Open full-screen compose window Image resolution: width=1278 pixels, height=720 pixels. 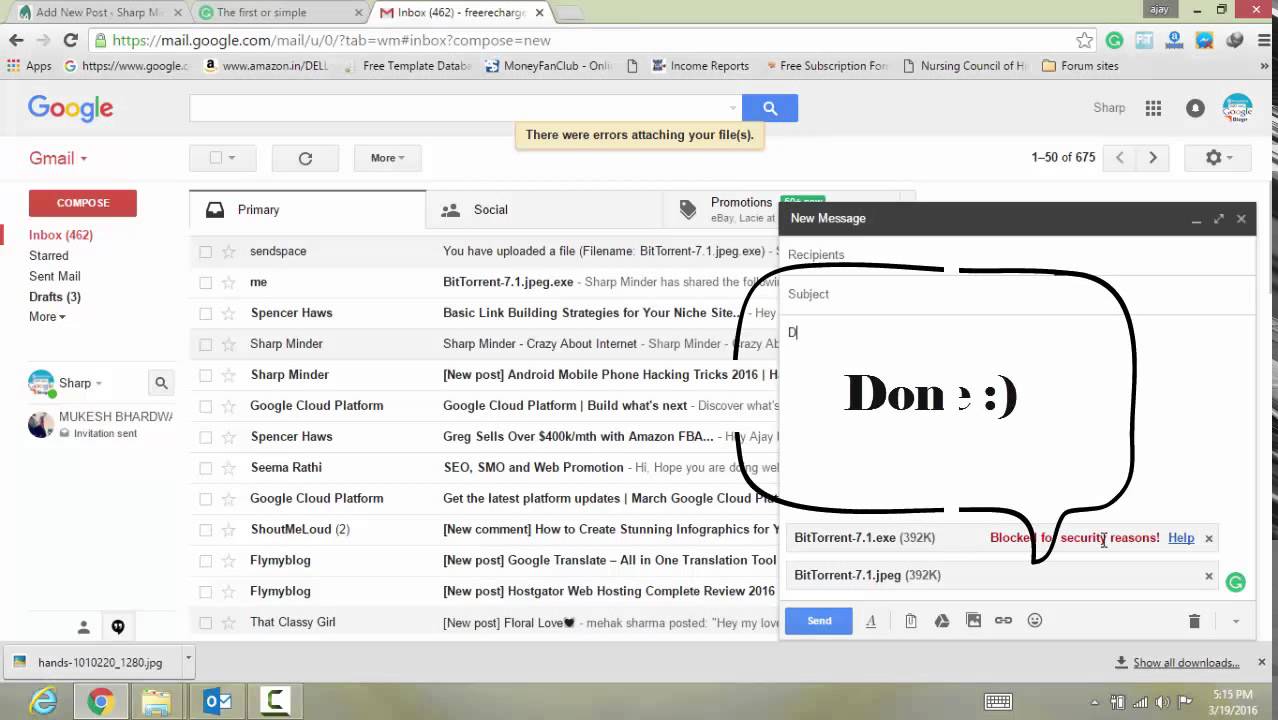click(1218, 218)
